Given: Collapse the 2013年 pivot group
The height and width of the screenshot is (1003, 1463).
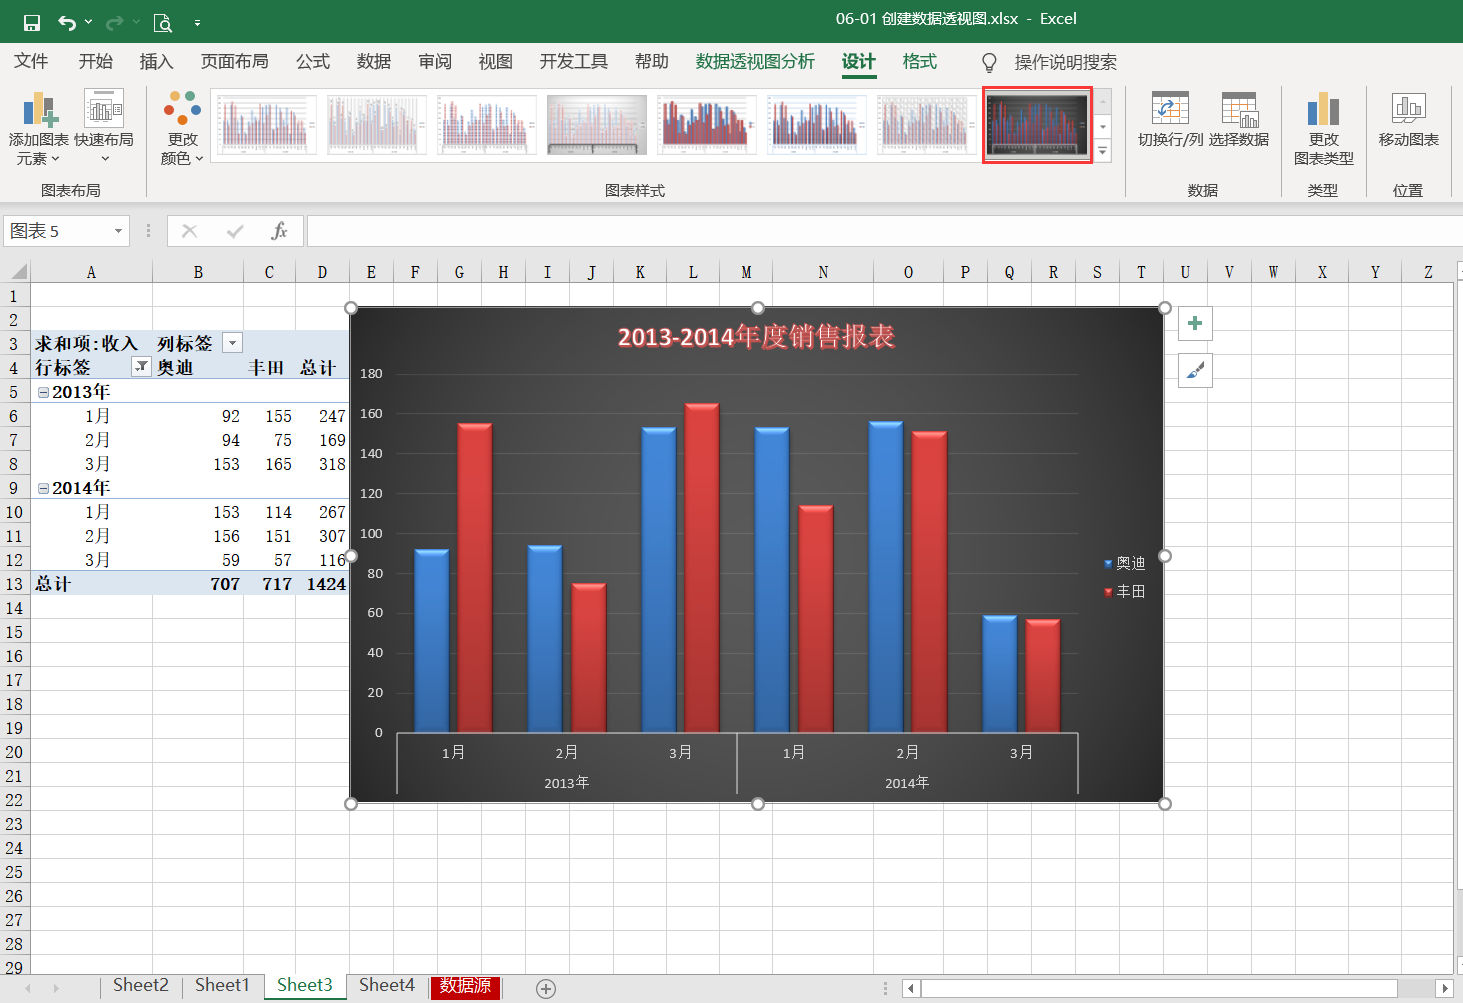Looking at the screenshot, I should coord(43,392).
